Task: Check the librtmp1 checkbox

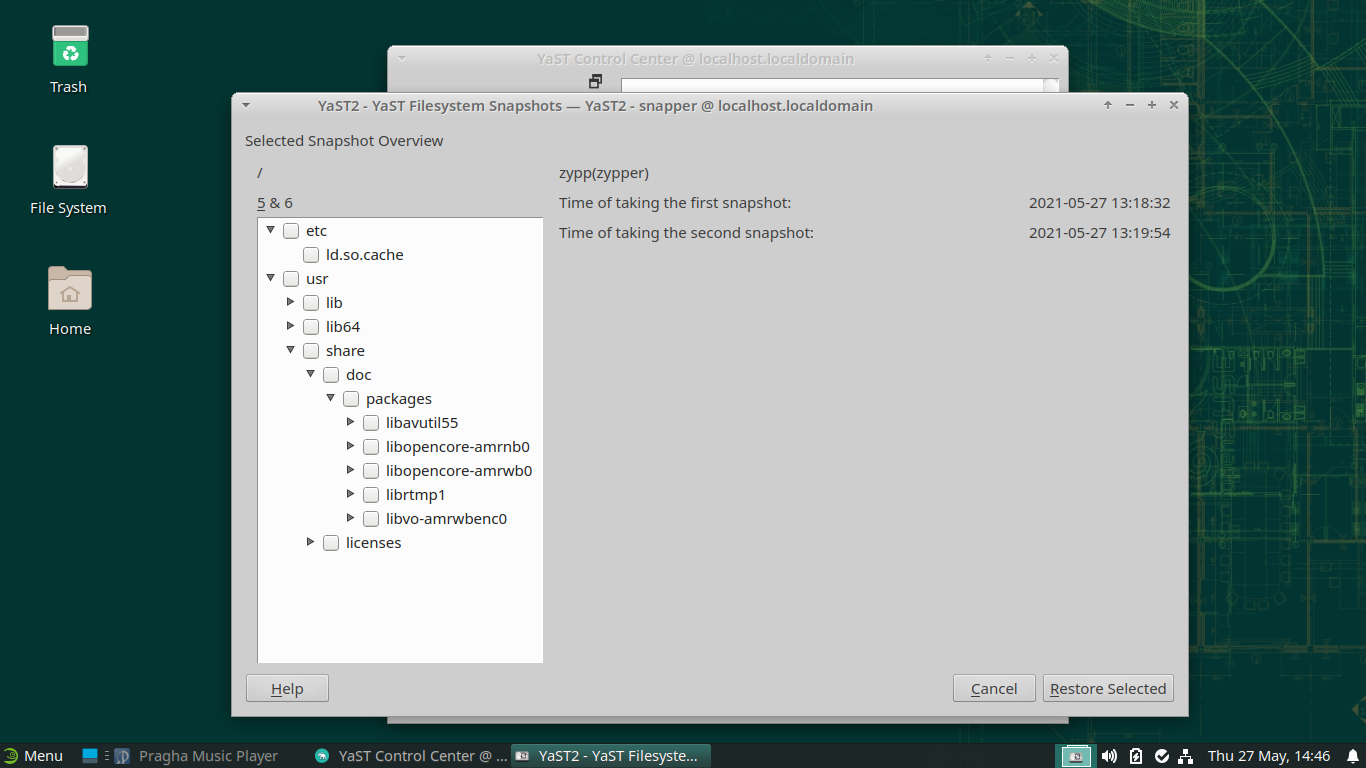Action: pyautogui.click(x=371, y=495)
